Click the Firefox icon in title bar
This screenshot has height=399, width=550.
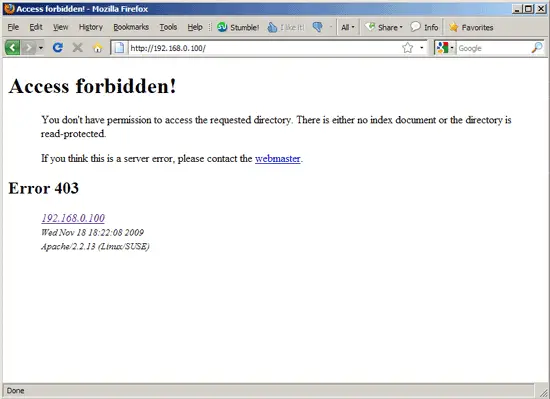point(9,8)
